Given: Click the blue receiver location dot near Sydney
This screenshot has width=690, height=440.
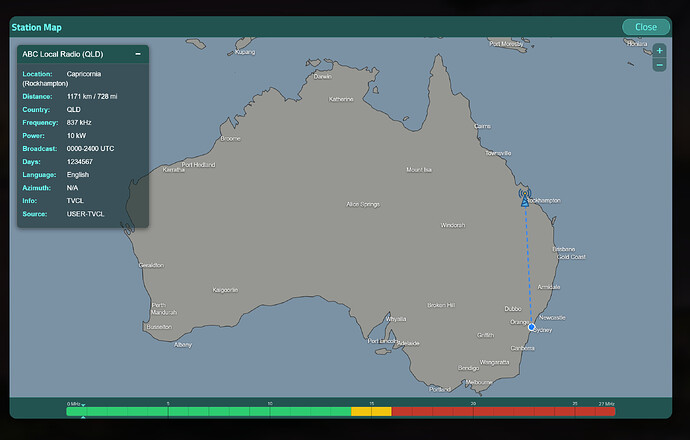Looking at the screenshot, I should point(531,327).
